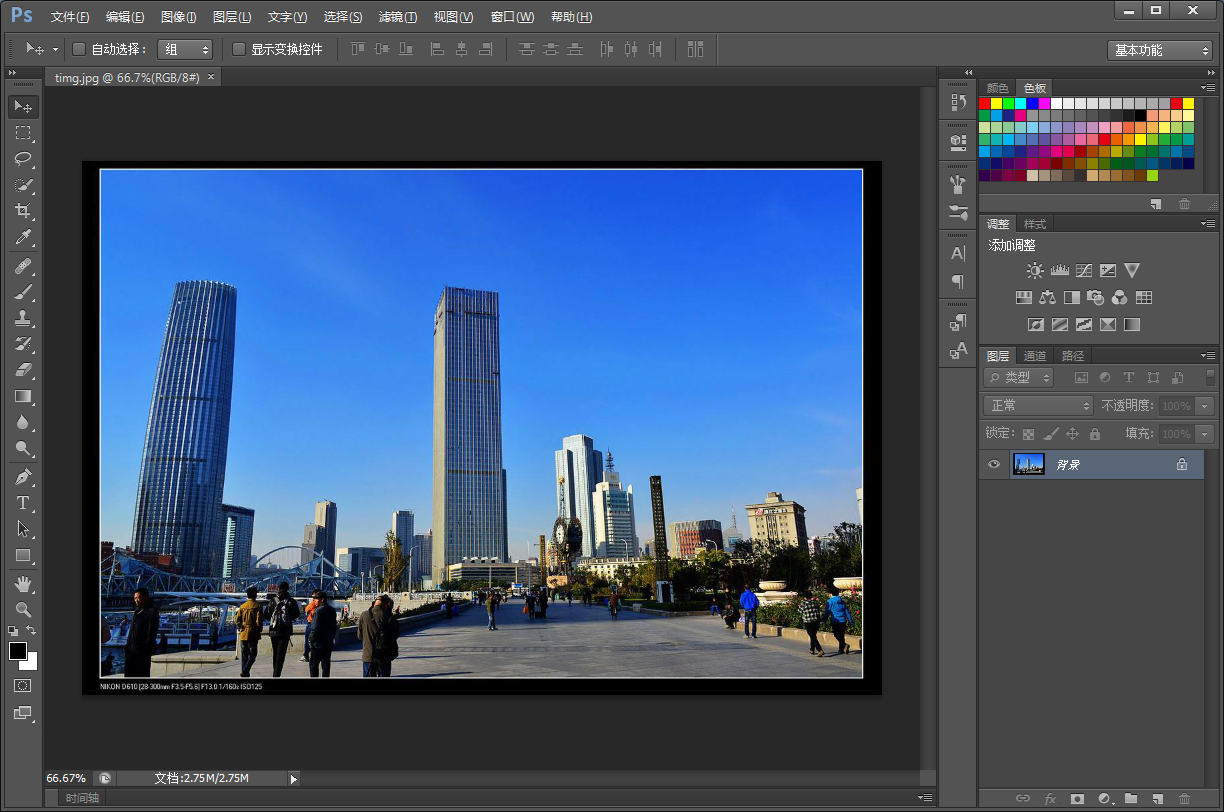The height and width of the screenshot is (812, 1224).
Task: Select the Lasso tool
Action: (23, 159)
